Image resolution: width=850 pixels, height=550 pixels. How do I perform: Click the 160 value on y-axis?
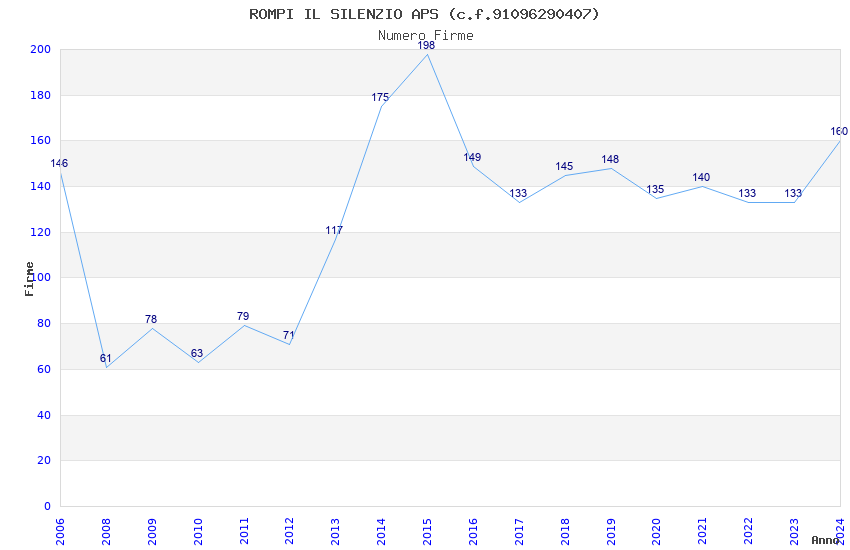pyautogui.click(x=41, y=140)
